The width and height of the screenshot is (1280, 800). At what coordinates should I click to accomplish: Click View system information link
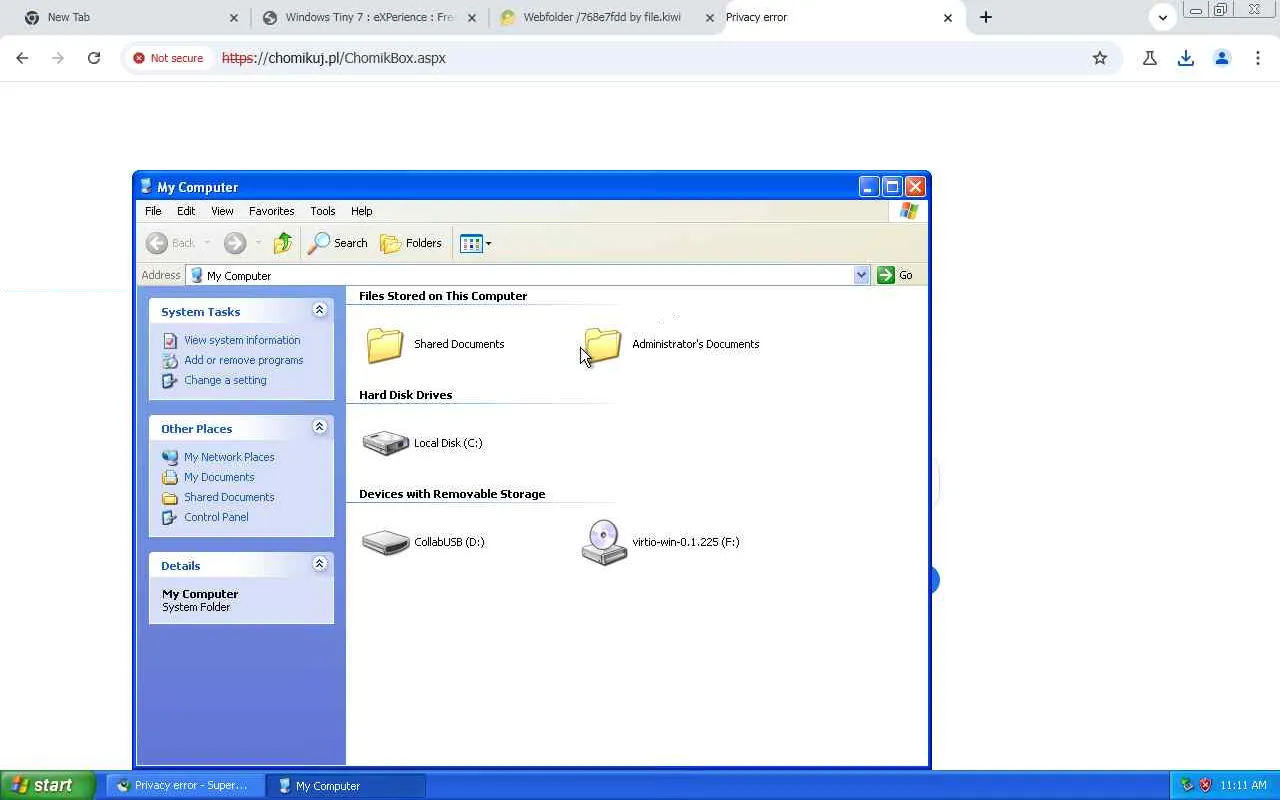(x=242, y=340)
